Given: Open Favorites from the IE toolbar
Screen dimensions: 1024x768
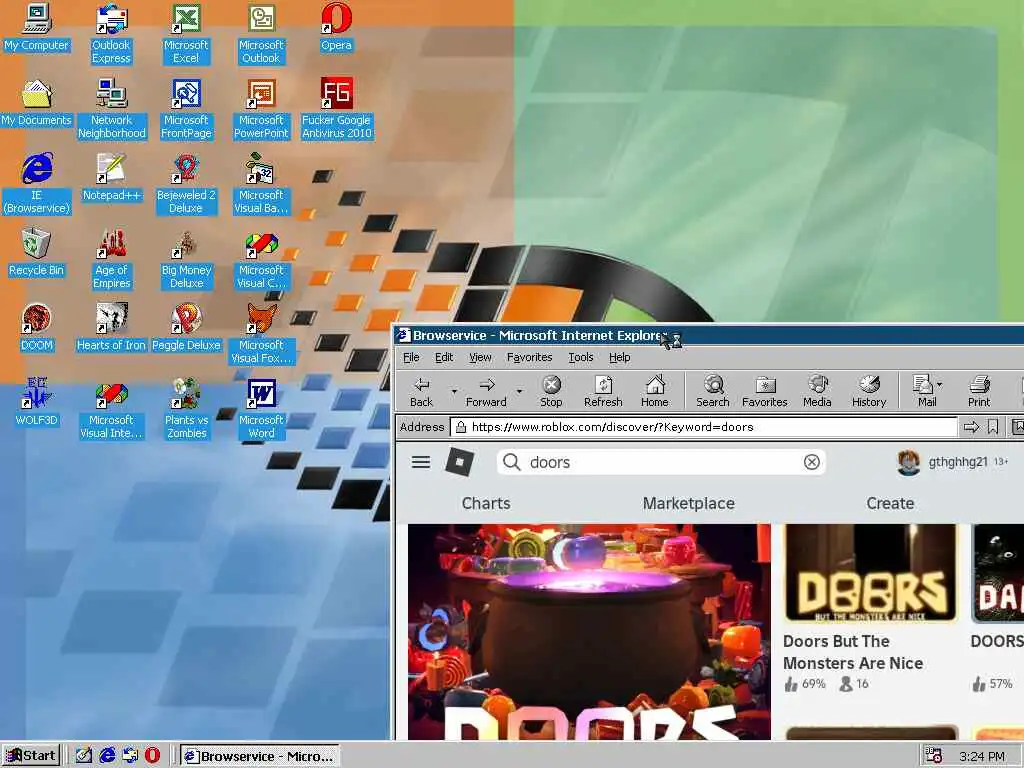Looking at the screenshot, I should pyautogui.click(x=765, y=392).
